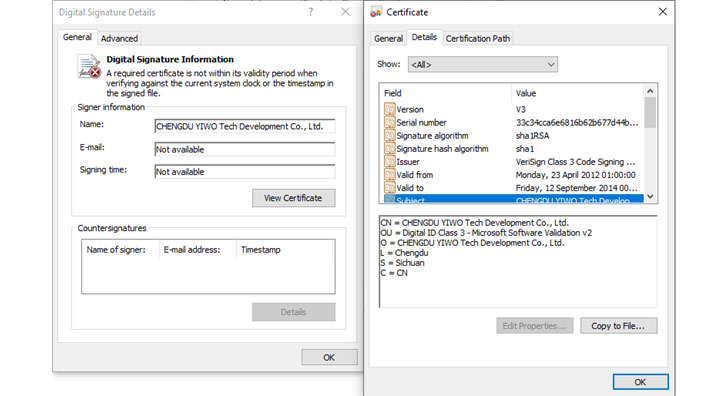This screenshot has height=396, width=728.
Task: Select the Signature algorithm field icon
Action: pyautogui.click(x=390, y=136)
